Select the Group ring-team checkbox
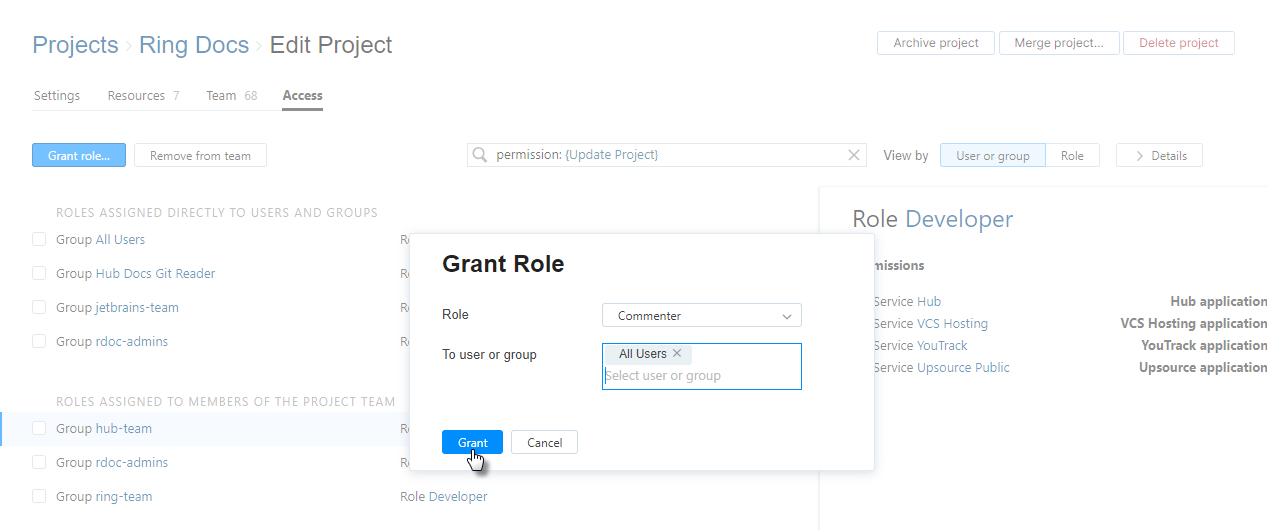This screenshot has width=1267, height=530. 39,497
